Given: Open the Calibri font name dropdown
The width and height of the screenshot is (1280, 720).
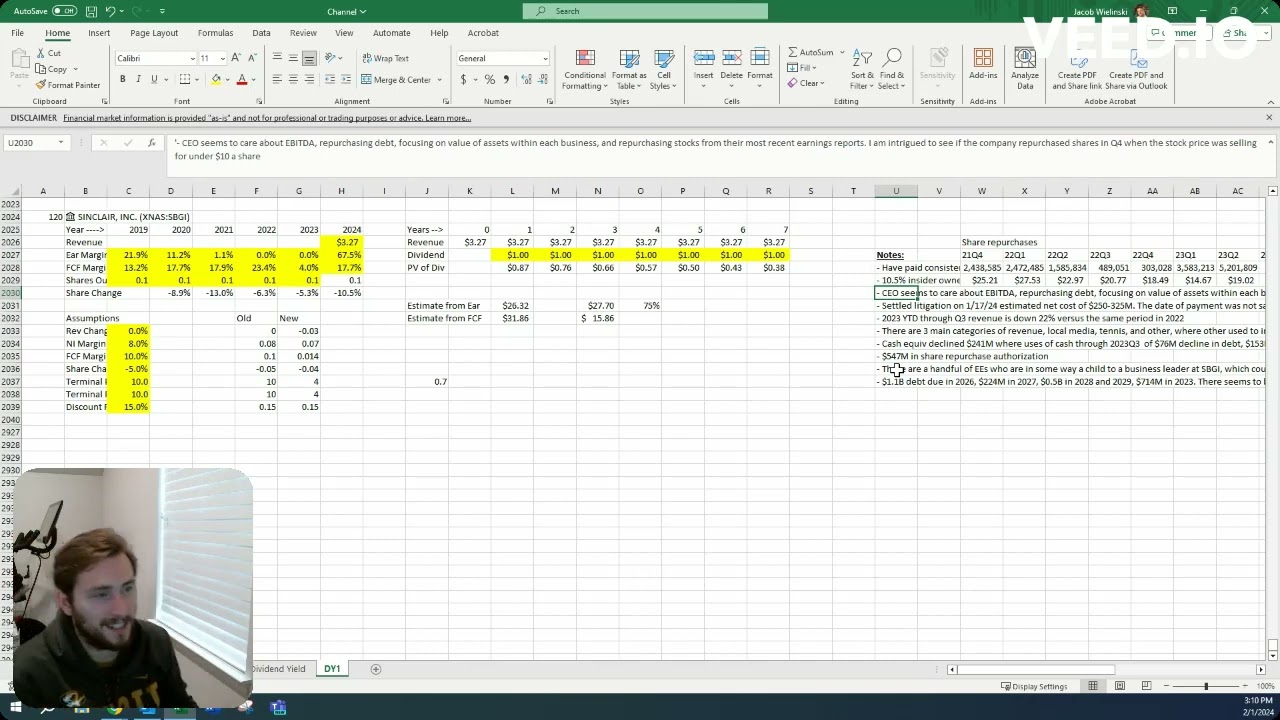Looking at the screenshot, I should coord(192,58).
